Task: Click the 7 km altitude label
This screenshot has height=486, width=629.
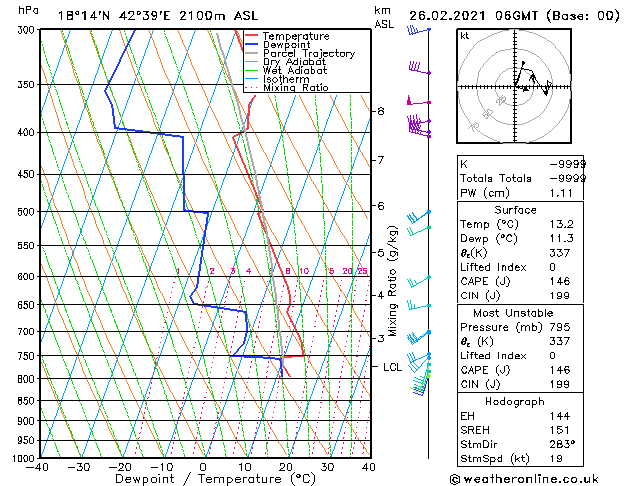Action: click(x=381, y=160)
